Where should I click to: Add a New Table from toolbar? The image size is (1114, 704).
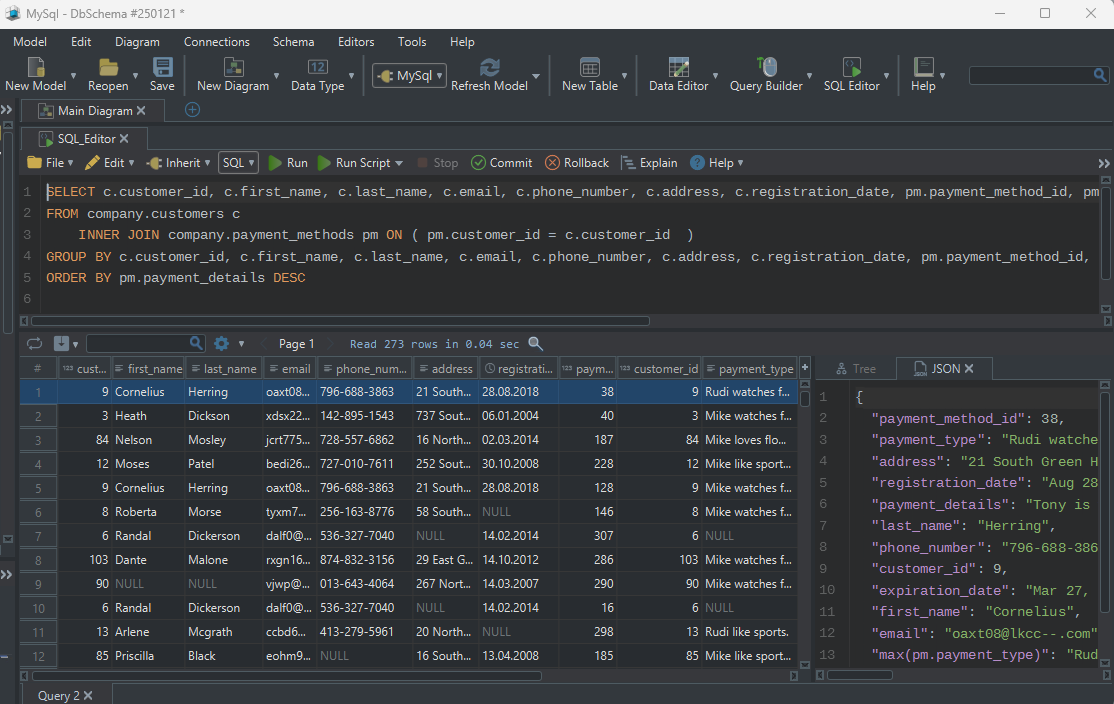click(x=590, y=67)
